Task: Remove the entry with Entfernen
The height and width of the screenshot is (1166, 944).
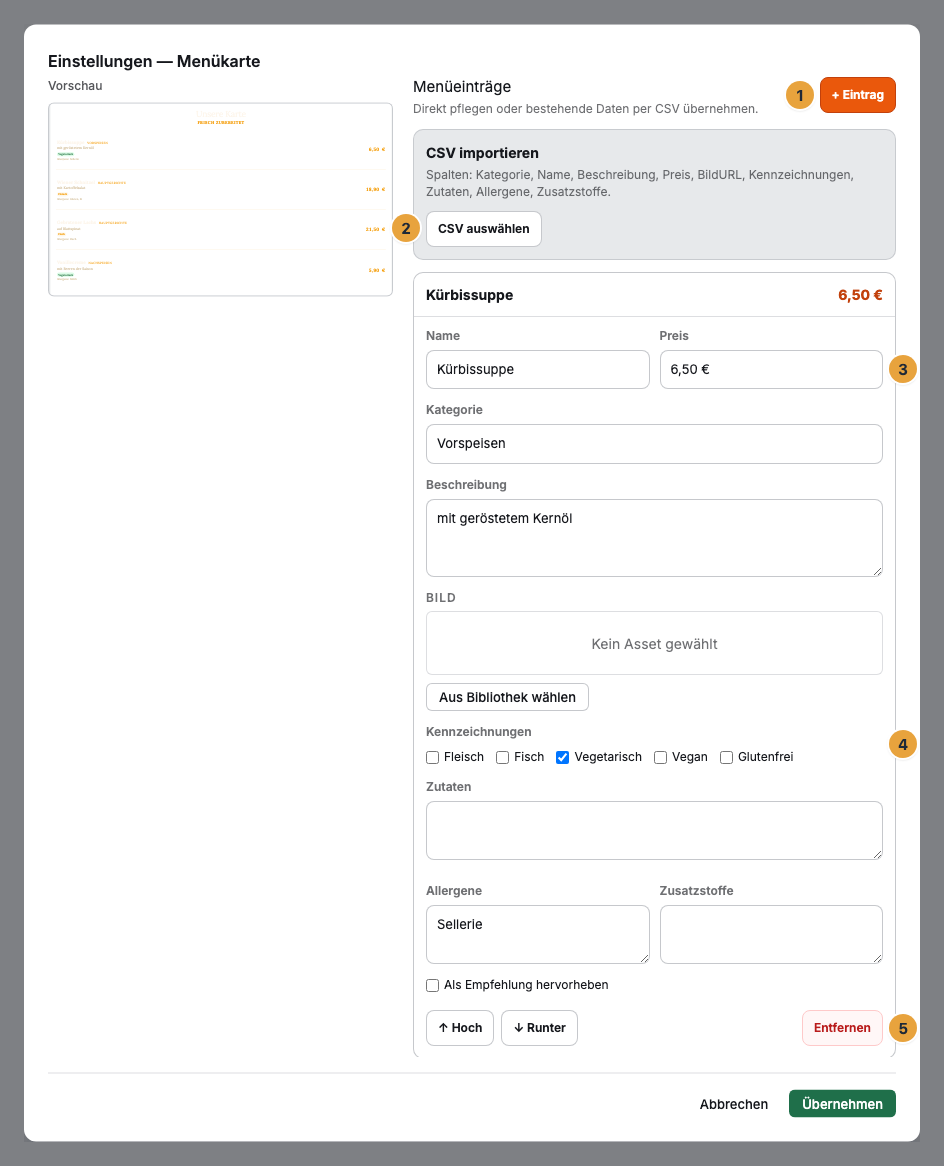Action: pos(842,1028)
